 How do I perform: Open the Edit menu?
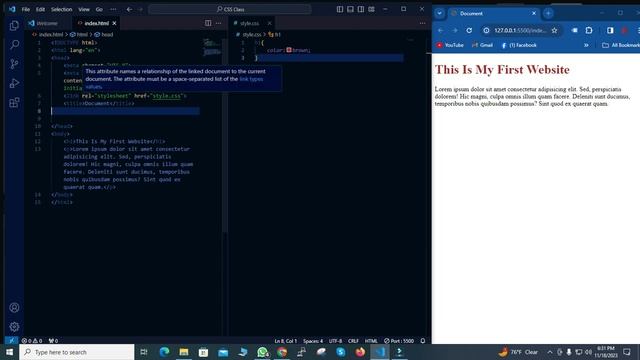click(40, 9)
